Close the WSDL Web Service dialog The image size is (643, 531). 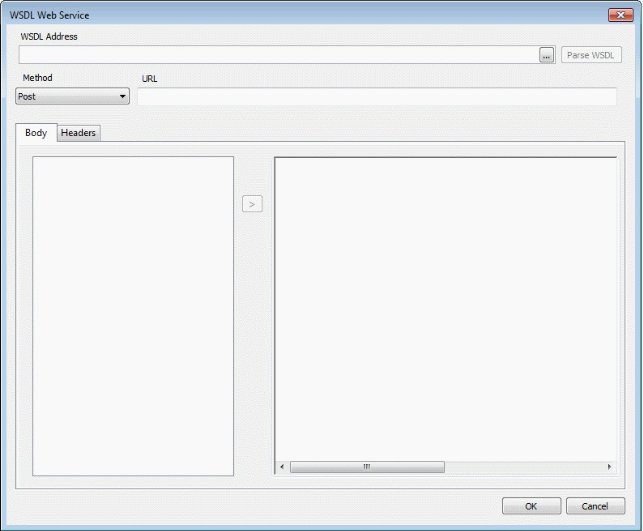coord(621,15)
